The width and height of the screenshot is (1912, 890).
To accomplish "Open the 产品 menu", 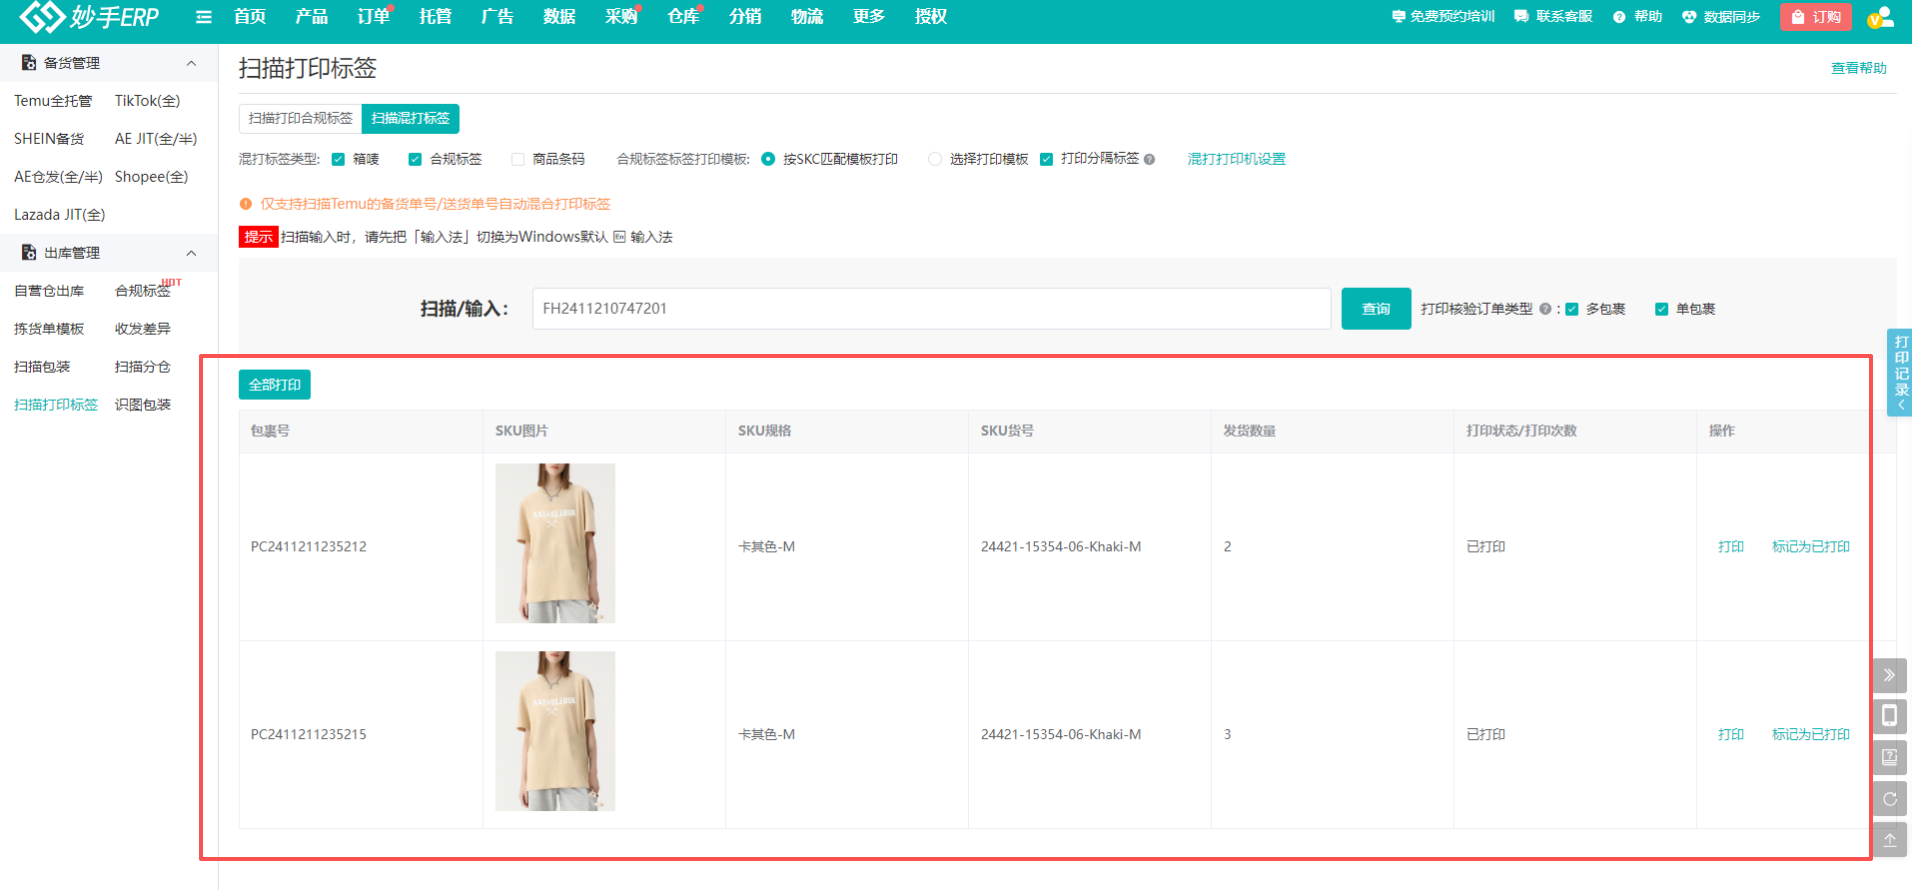I will (x=312, y=17).
